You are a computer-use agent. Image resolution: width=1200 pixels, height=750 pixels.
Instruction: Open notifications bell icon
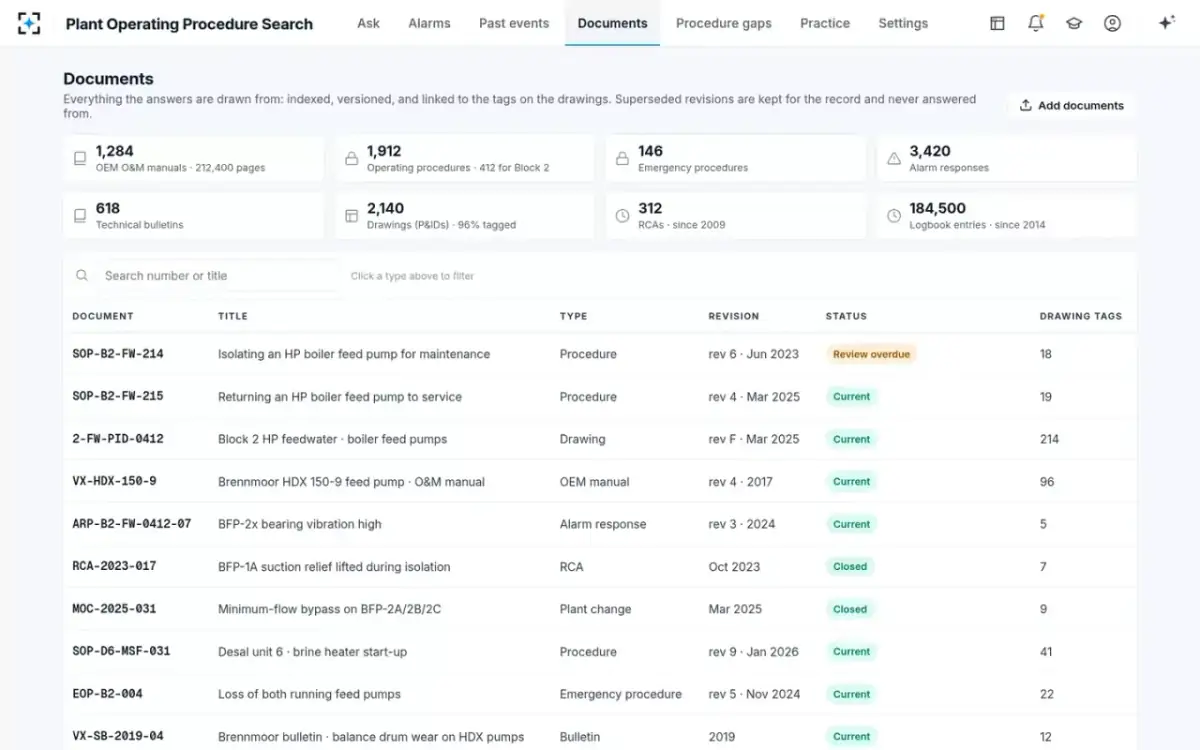(1036, 23)
